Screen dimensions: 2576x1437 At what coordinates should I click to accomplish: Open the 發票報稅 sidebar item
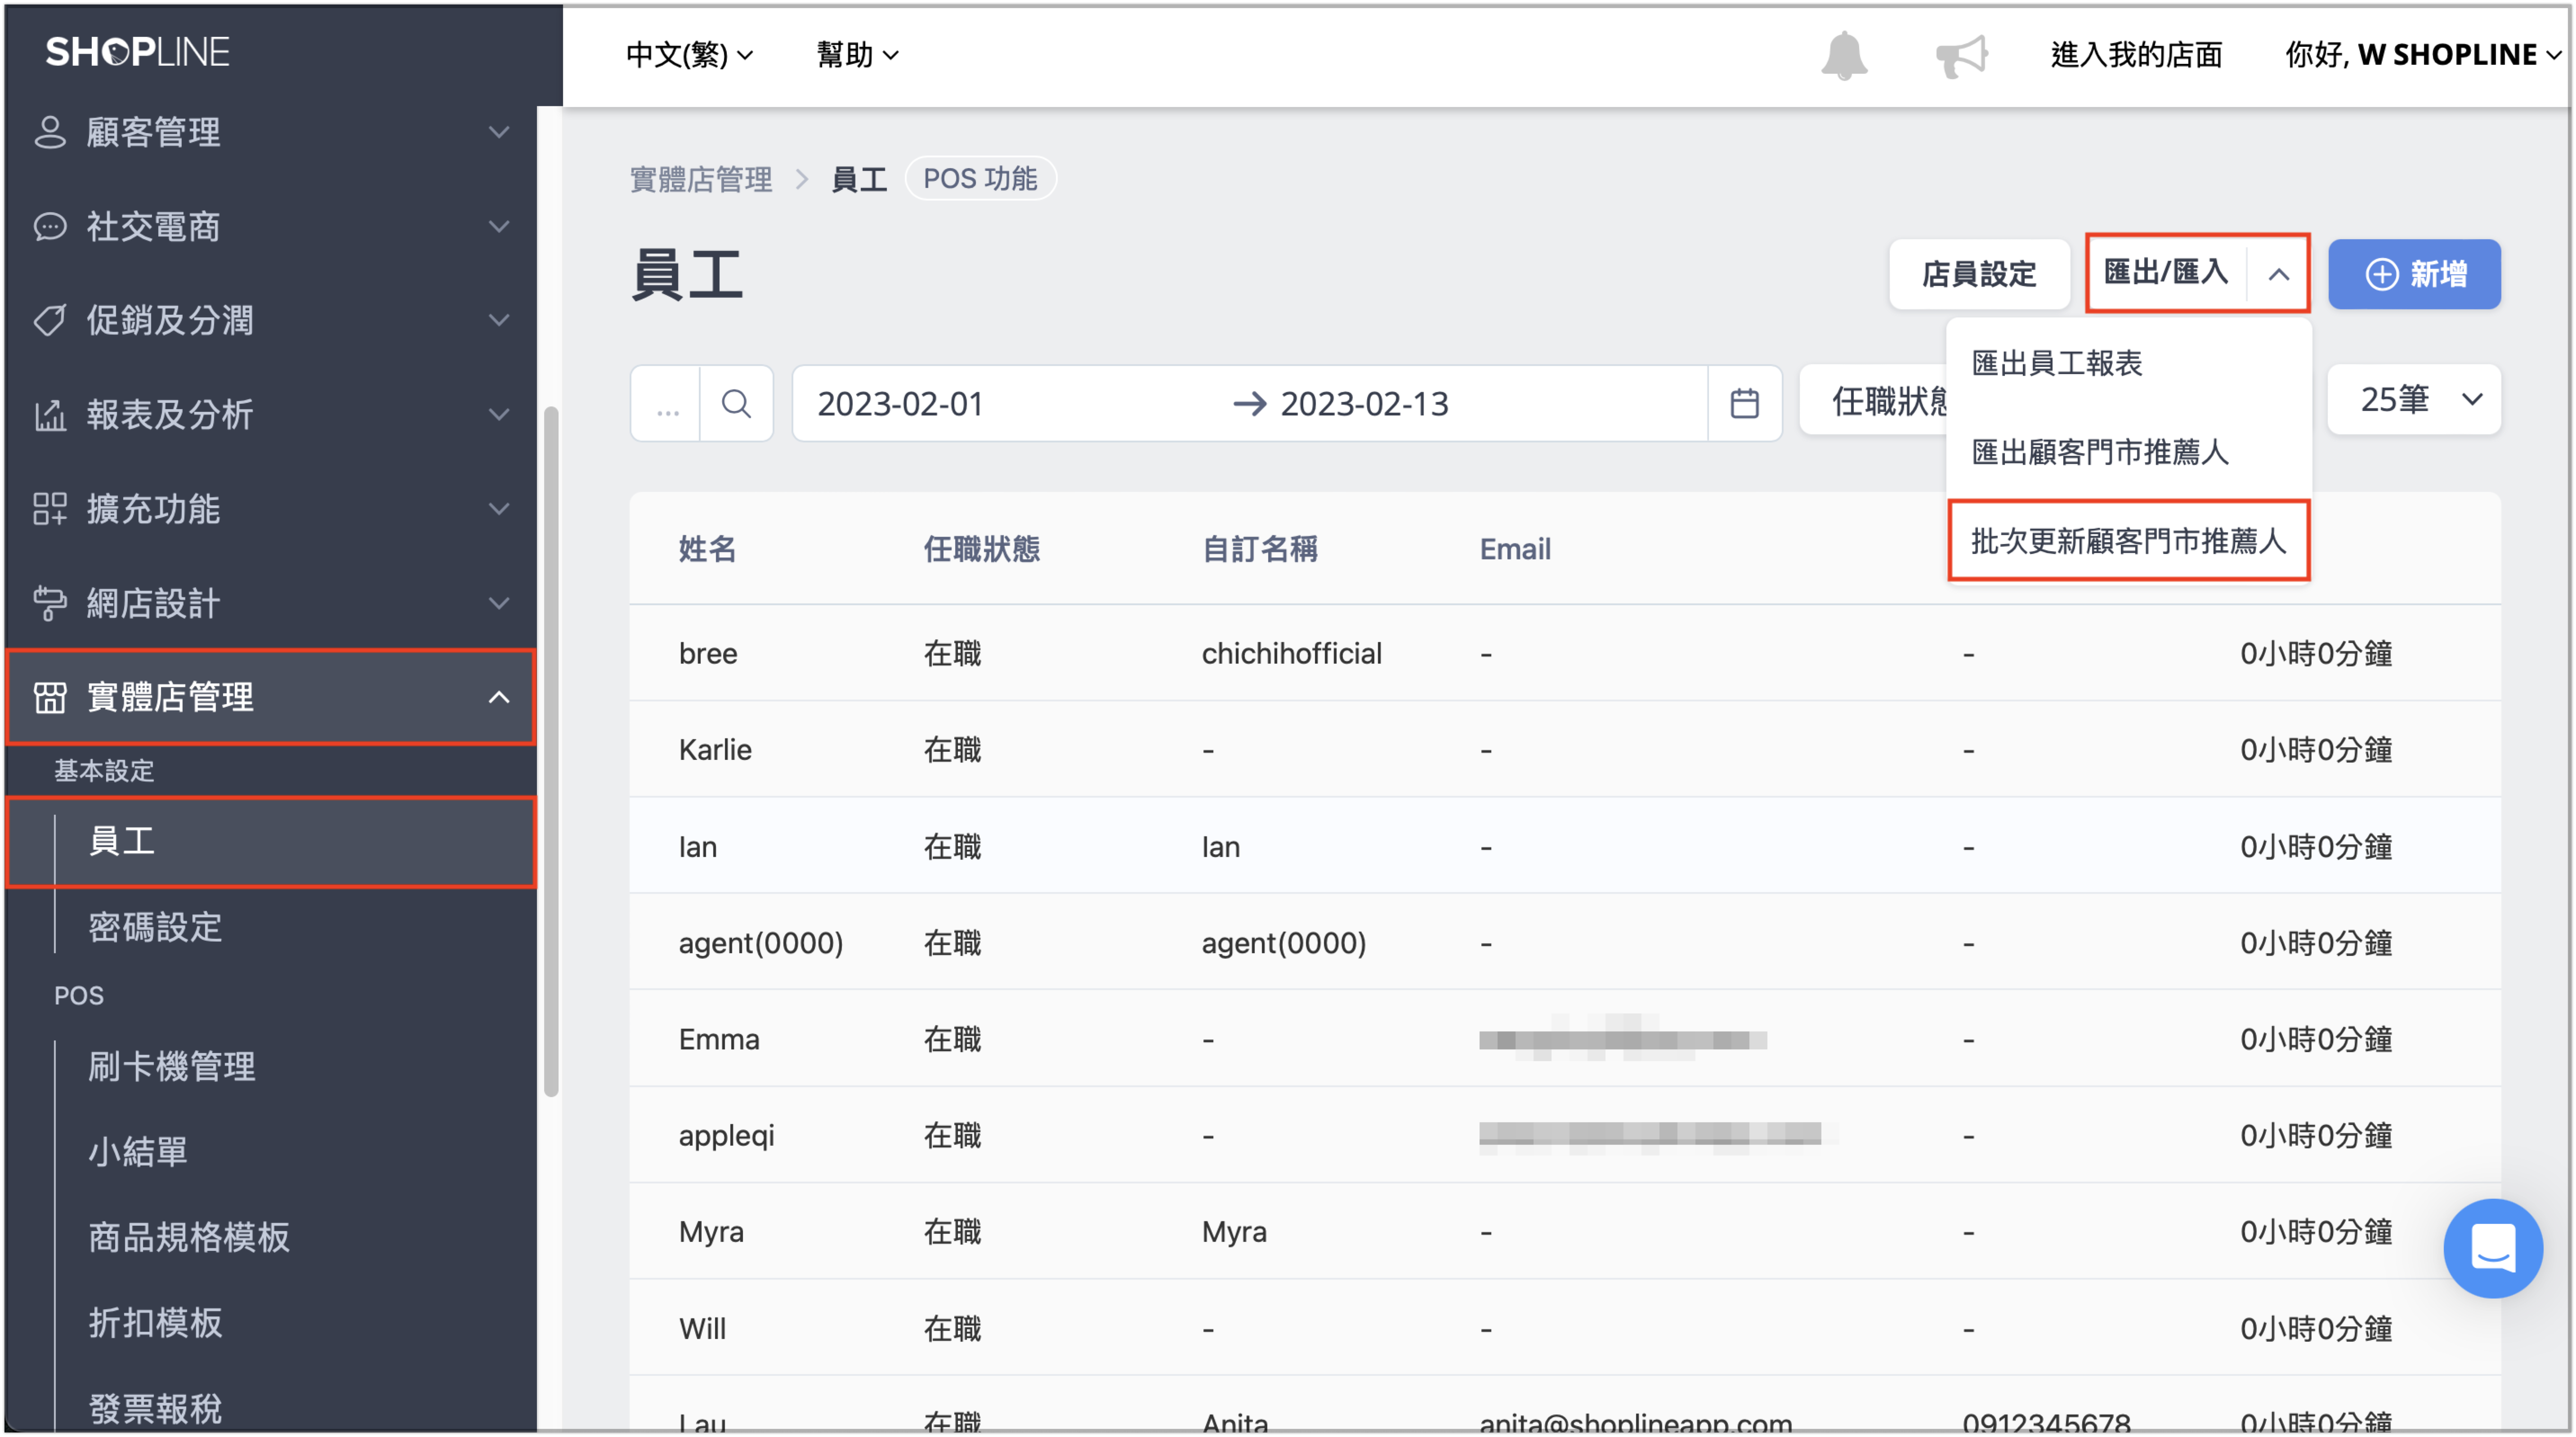click(x=155, y=1409)
